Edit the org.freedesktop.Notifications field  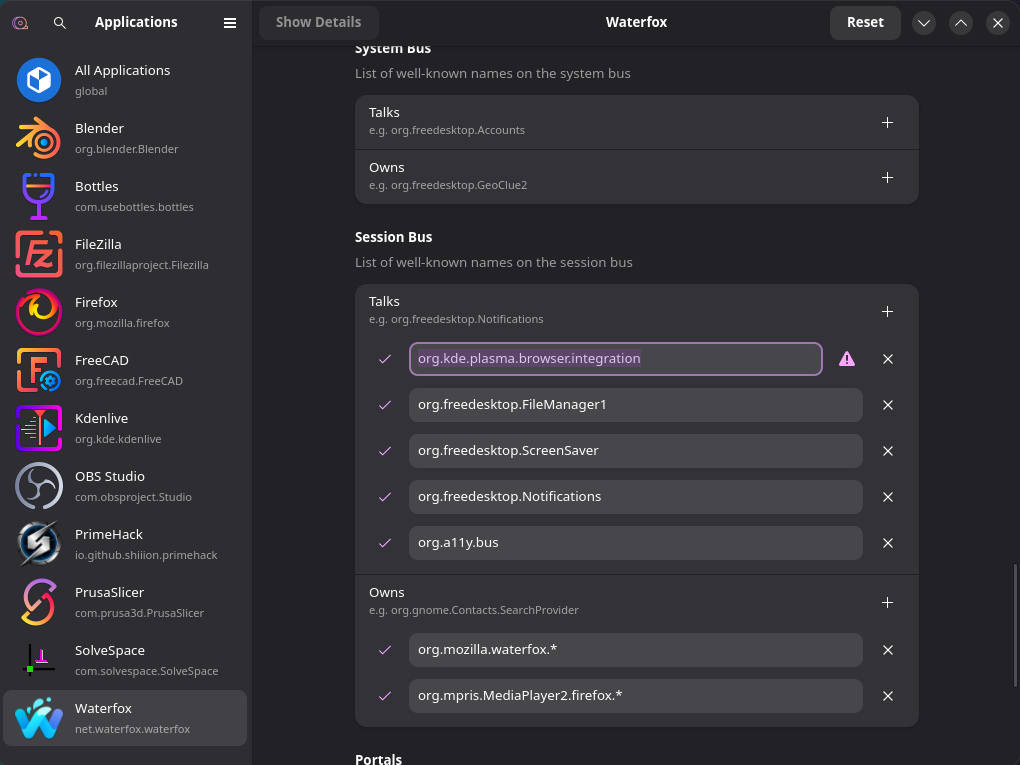636,497
